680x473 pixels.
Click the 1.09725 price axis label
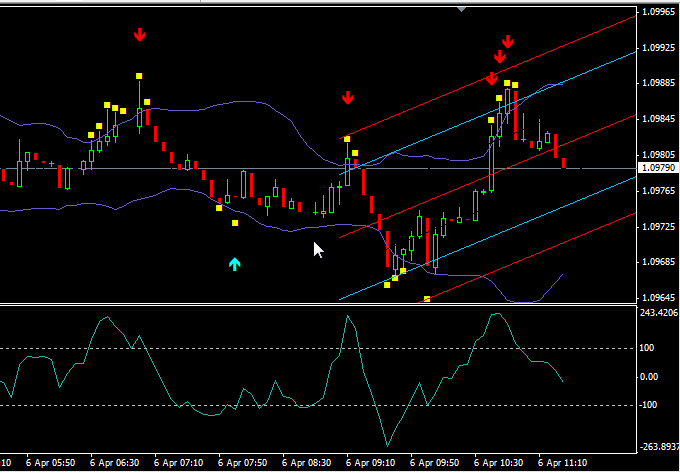click(660, 227)
